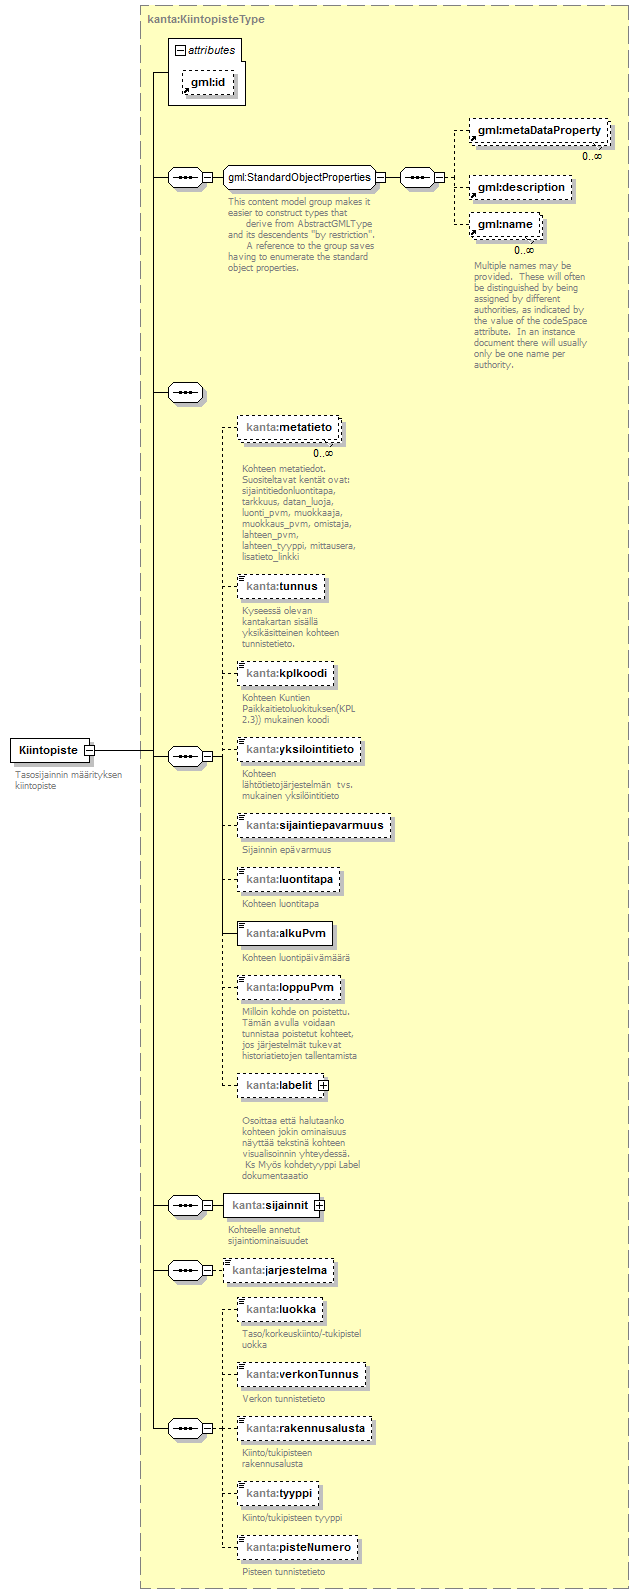Click the kanta:KiintopisteType type label
Image resolution: width=639 pixels, height=1594 pixels.
(205, 19)
